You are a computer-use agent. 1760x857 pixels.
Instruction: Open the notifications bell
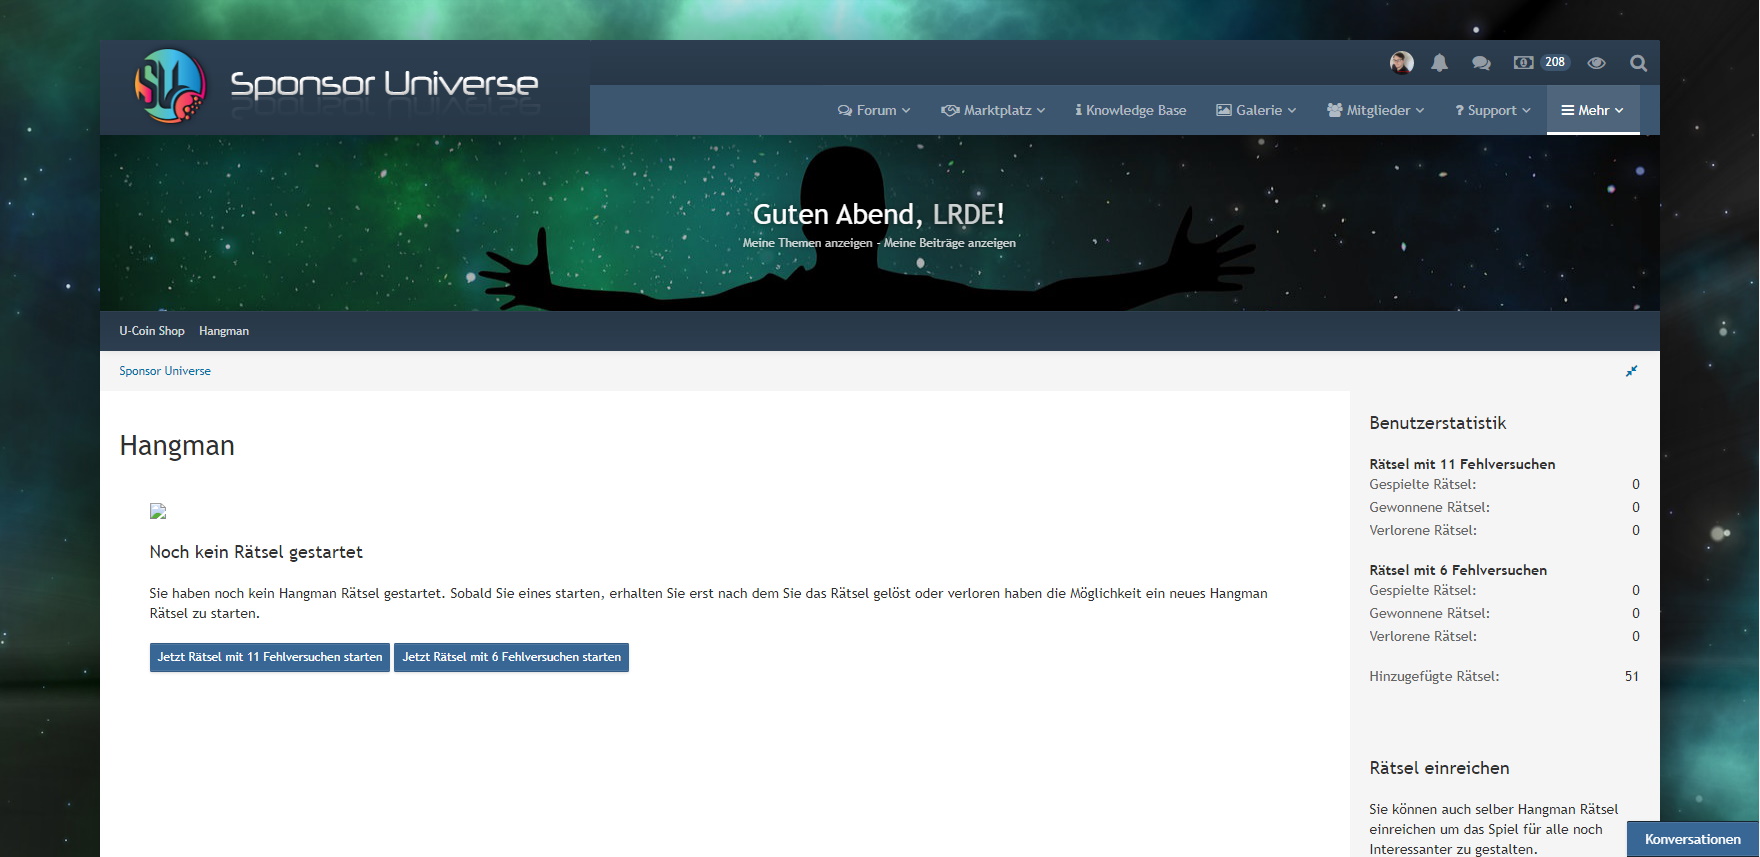tap(1439, 63)
